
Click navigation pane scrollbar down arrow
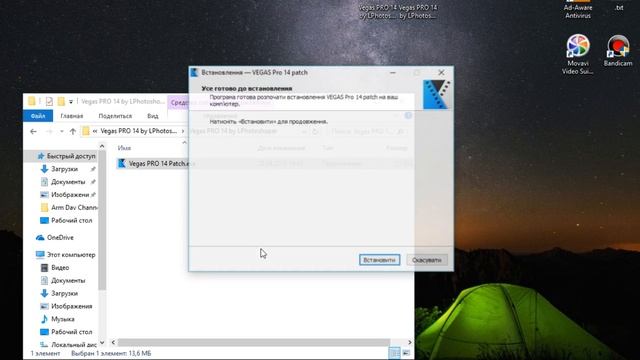102,342
